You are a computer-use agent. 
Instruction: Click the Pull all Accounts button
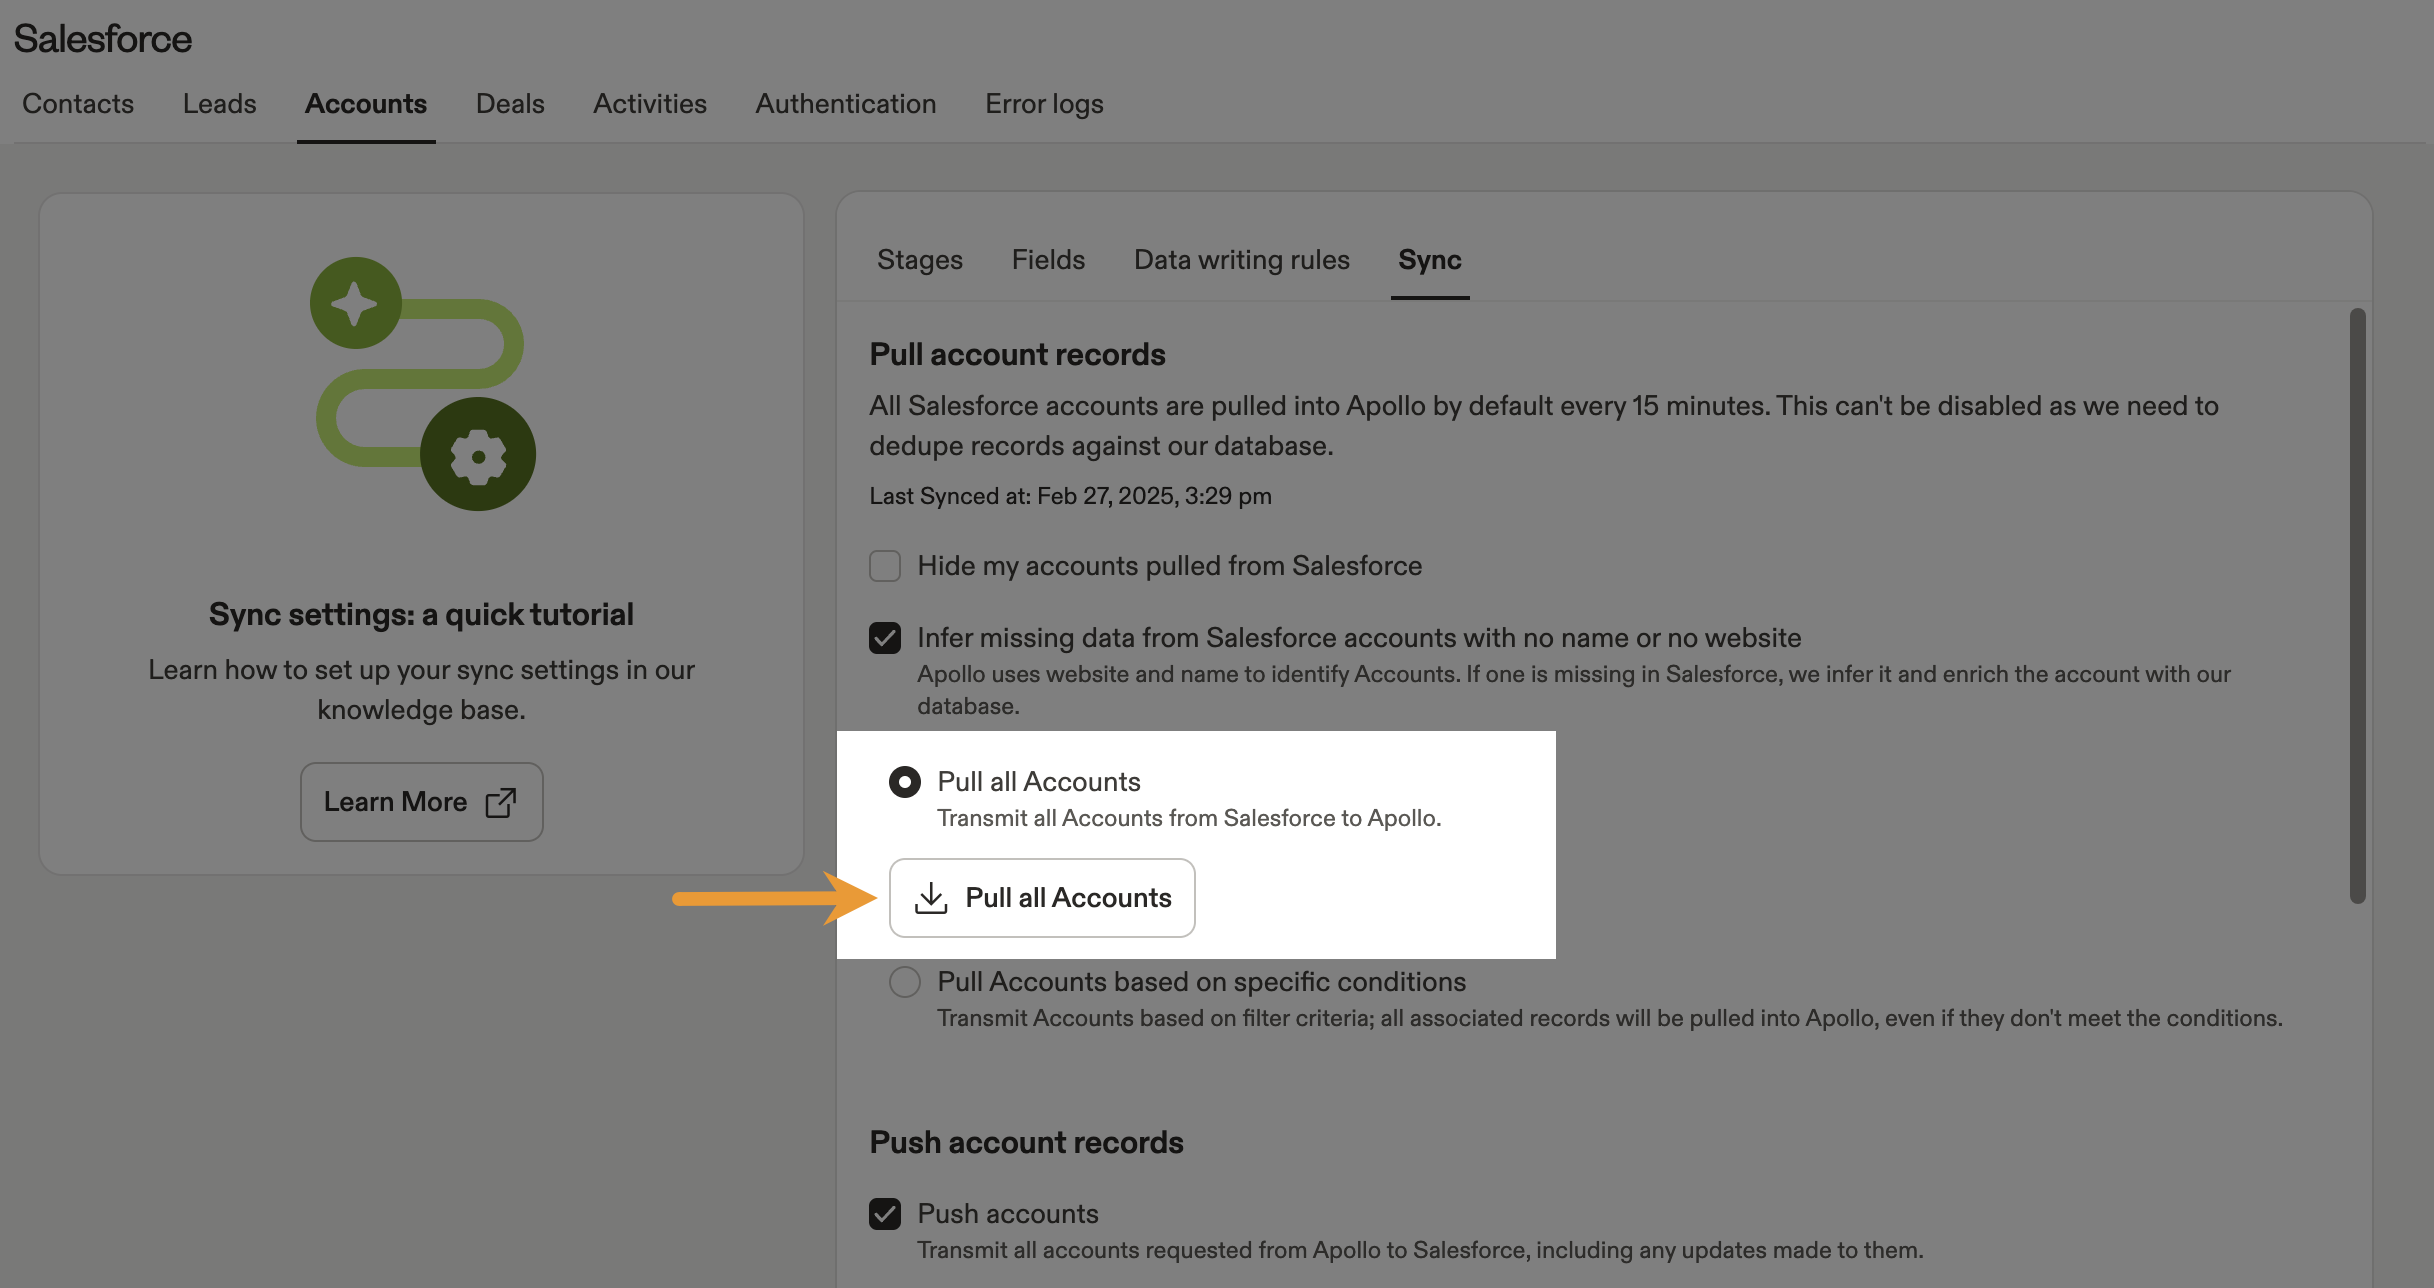click(x=1042, y=898)
